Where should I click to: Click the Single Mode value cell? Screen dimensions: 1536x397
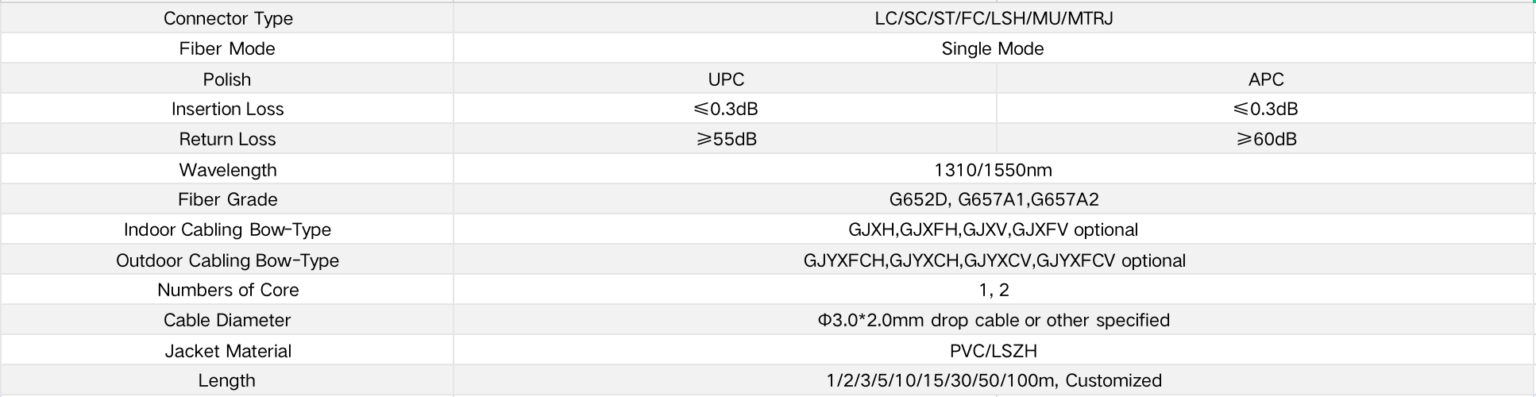coord(994,48)
